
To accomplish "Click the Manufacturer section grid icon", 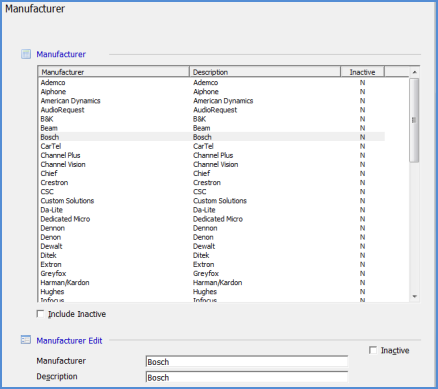I will (x=26, y=54).
